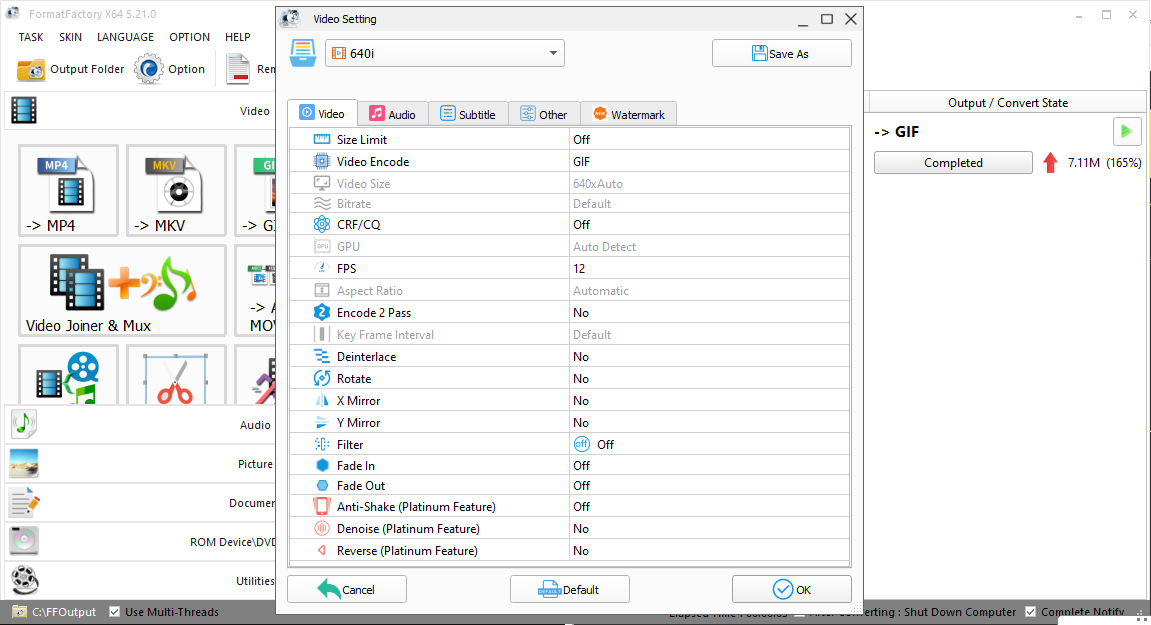Viewport: 1151px width, 625px height.
Task: Open the Video Encode GIF value
Action: point(708,162)
